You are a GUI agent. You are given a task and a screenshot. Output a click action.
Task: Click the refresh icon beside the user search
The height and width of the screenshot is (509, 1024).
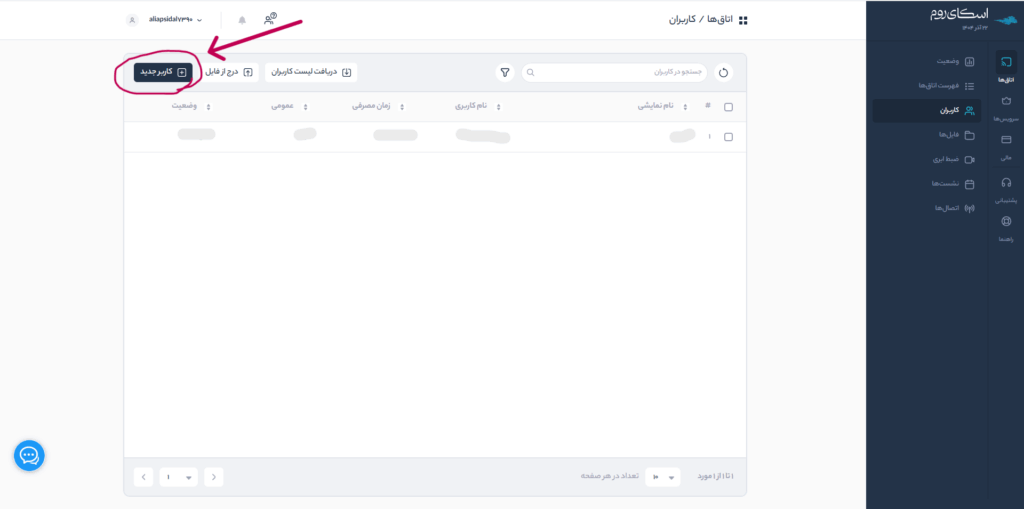723,73
